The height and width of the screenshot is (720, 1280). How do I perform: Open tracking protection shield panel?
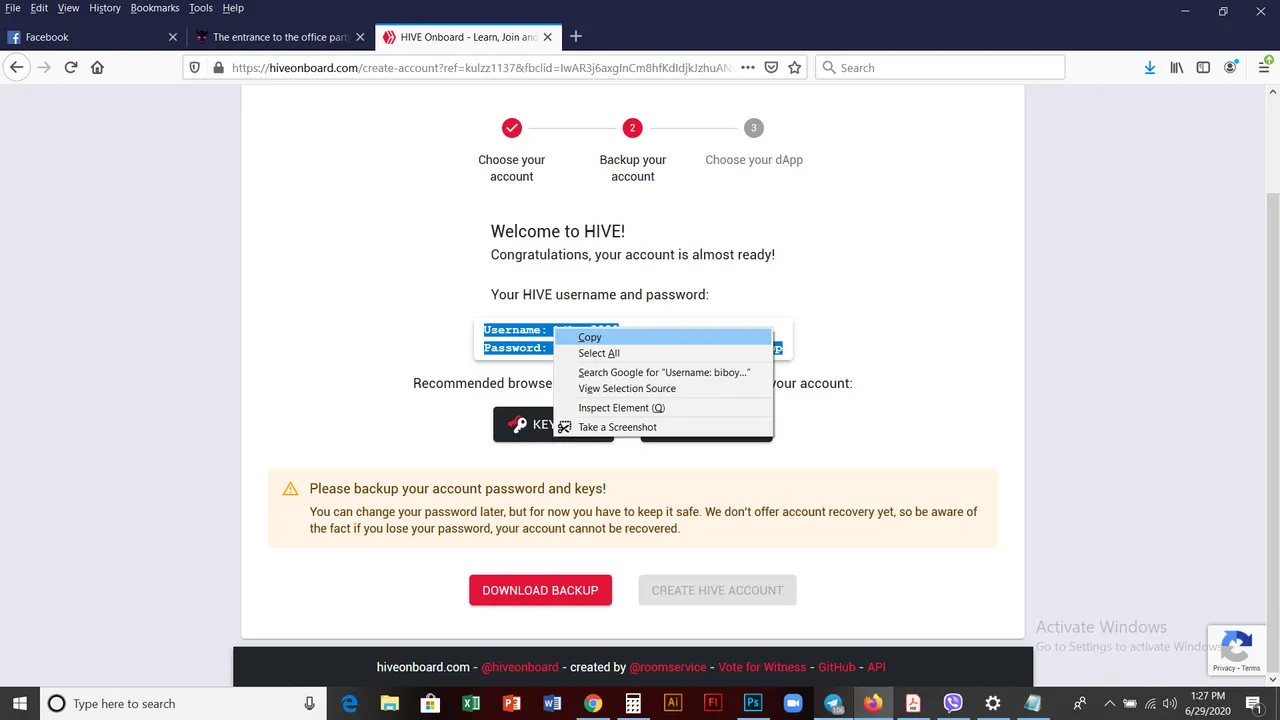pos(197,67)
